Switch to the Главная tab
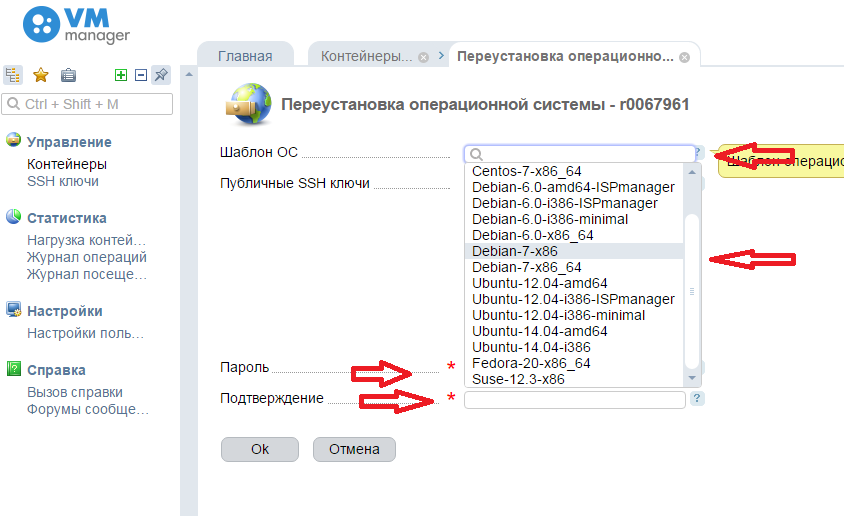The image size is (844, 516). click(245, 56)
